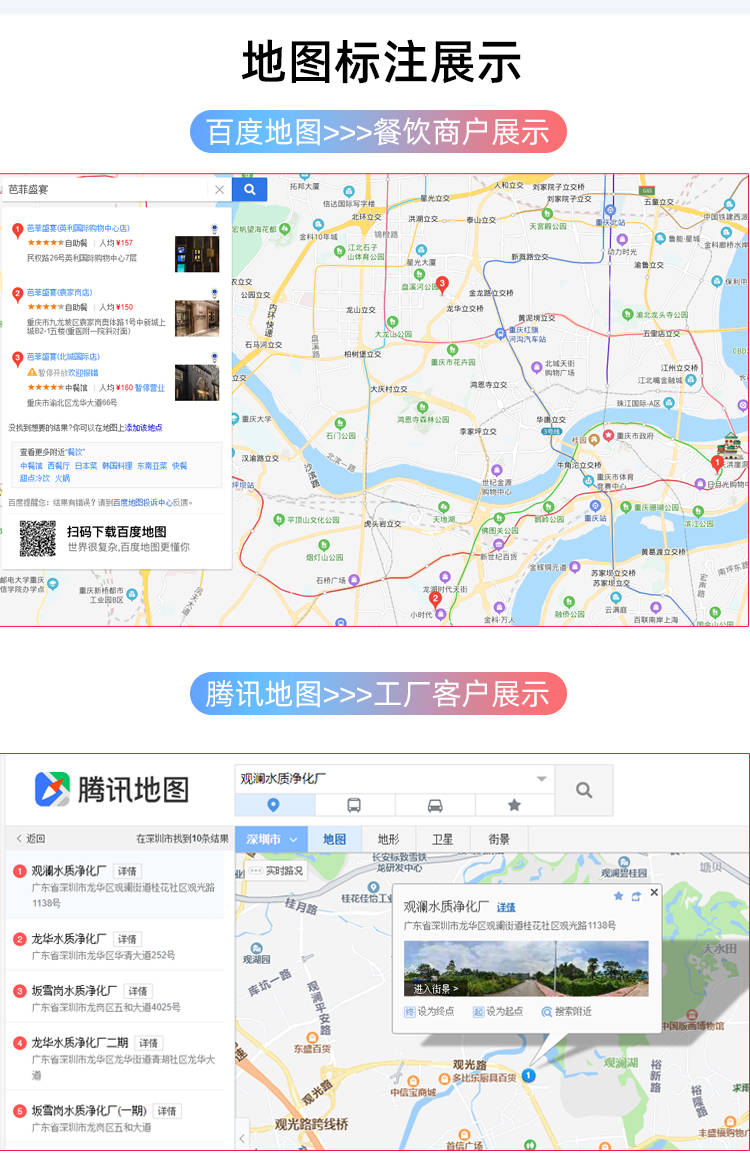The image size is (750, 1166).
Task: Collapse the Tencent results side panel arrow
Action: click(242, 1138)
